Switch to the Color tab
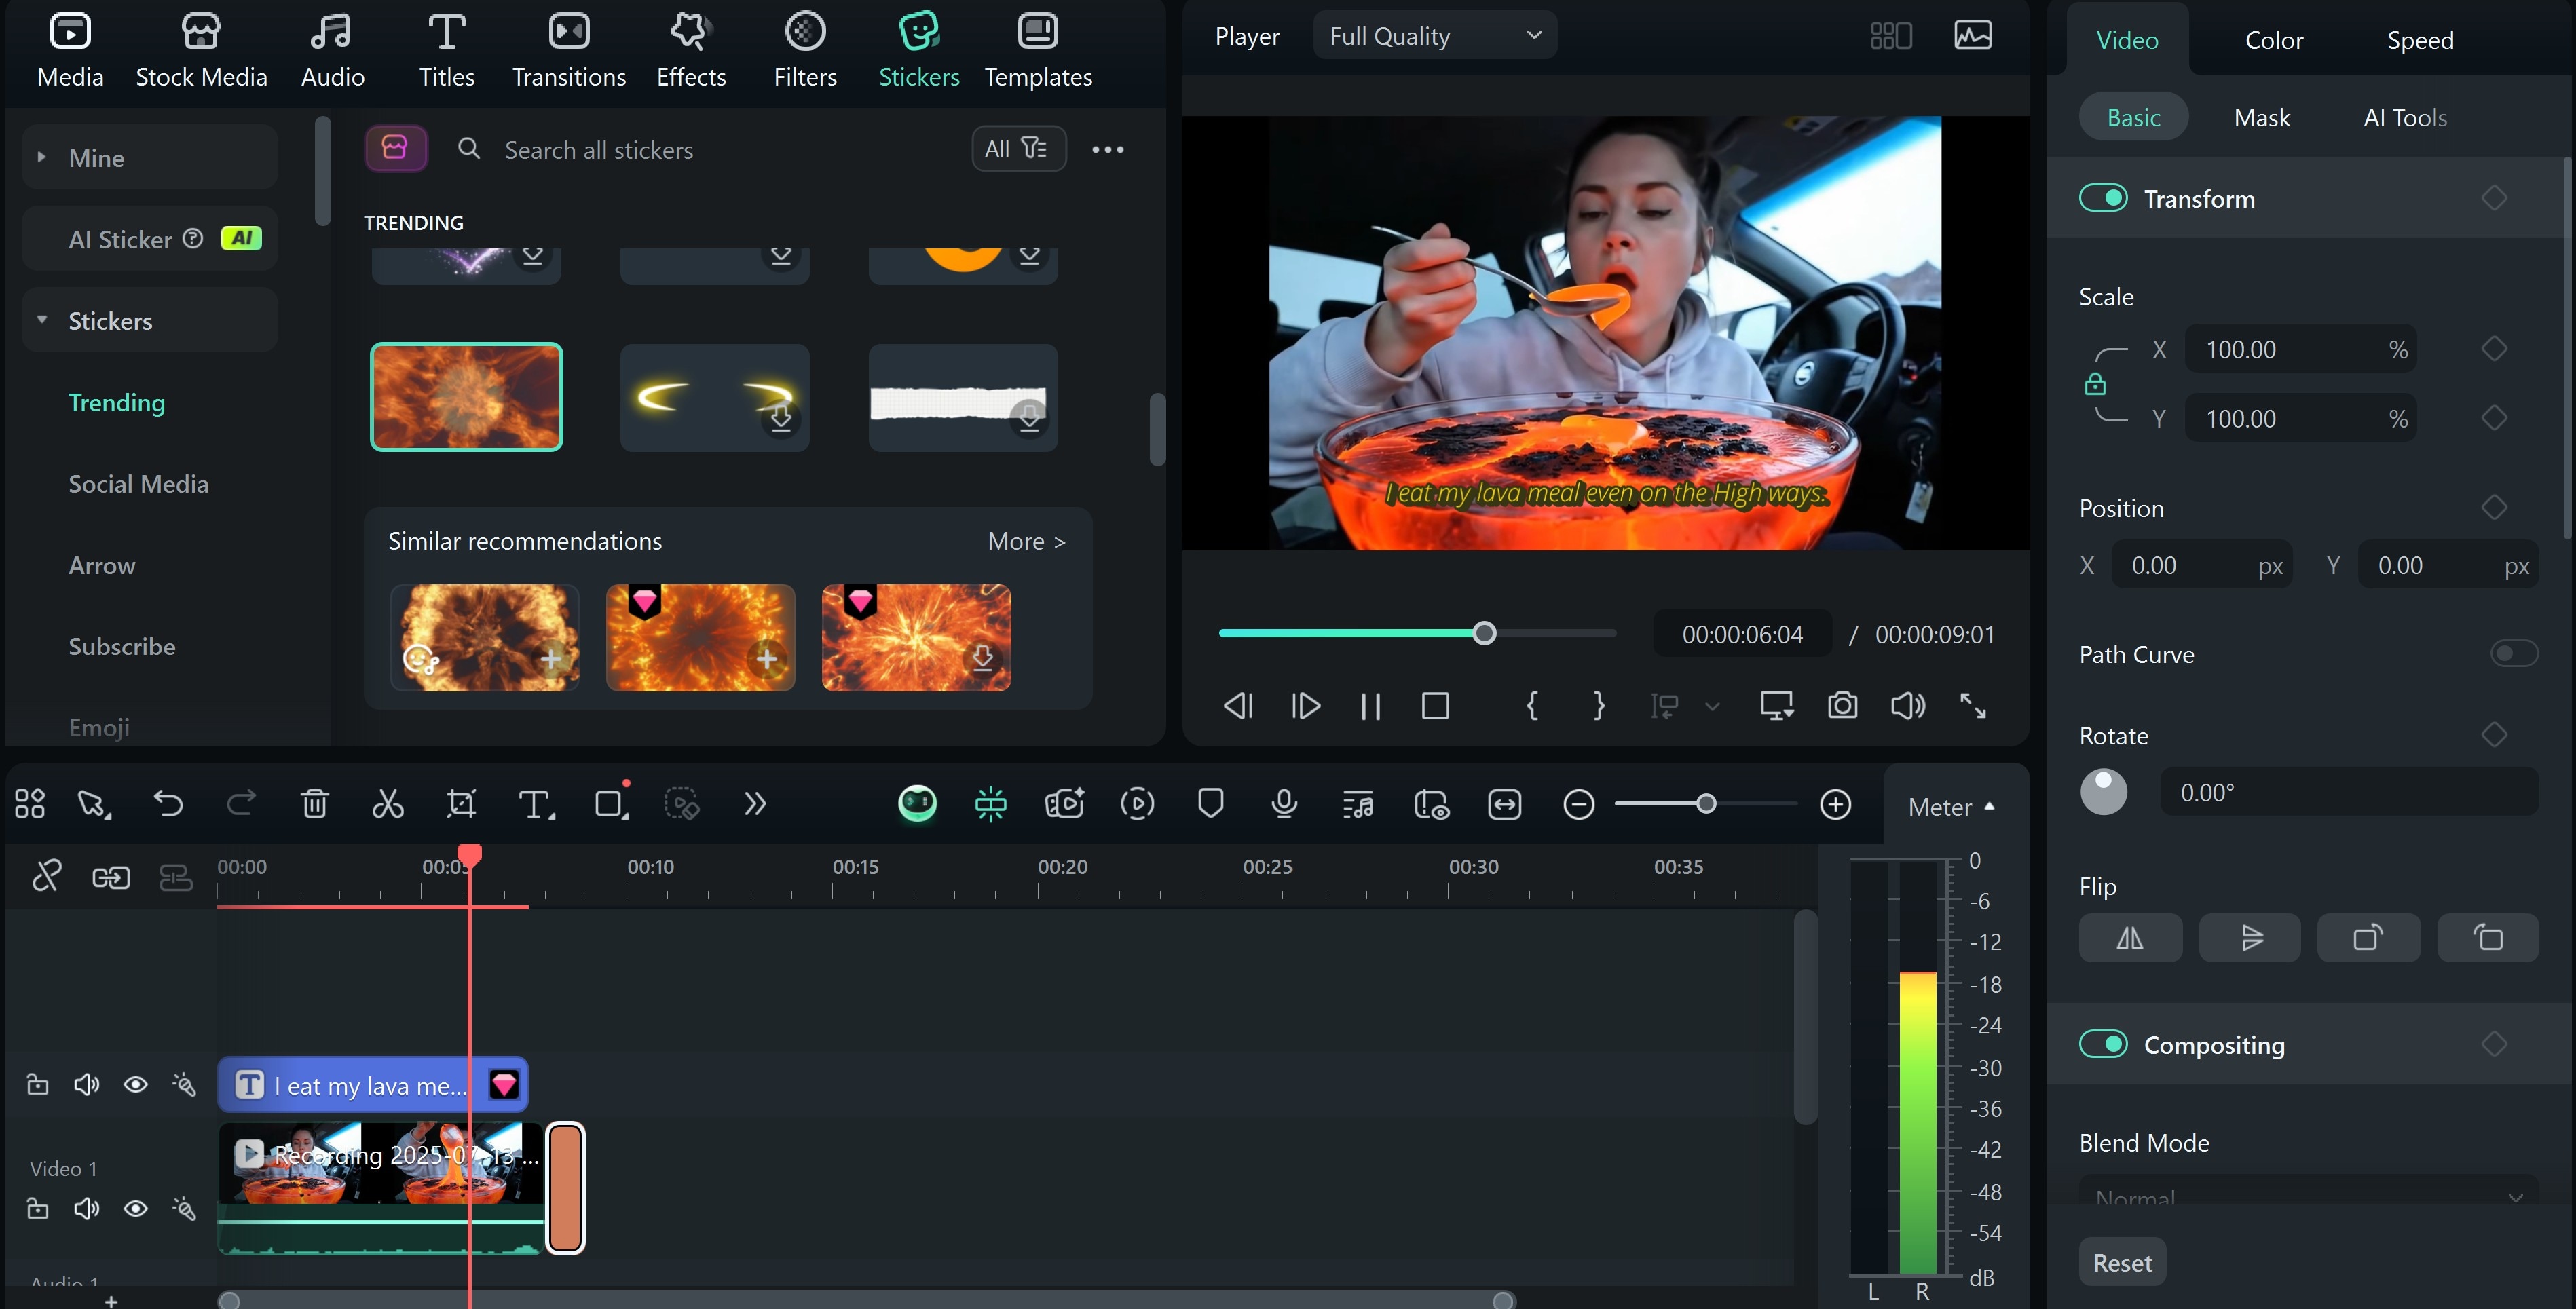Screen dimensions: 2576x1309 coord(2273,40)
